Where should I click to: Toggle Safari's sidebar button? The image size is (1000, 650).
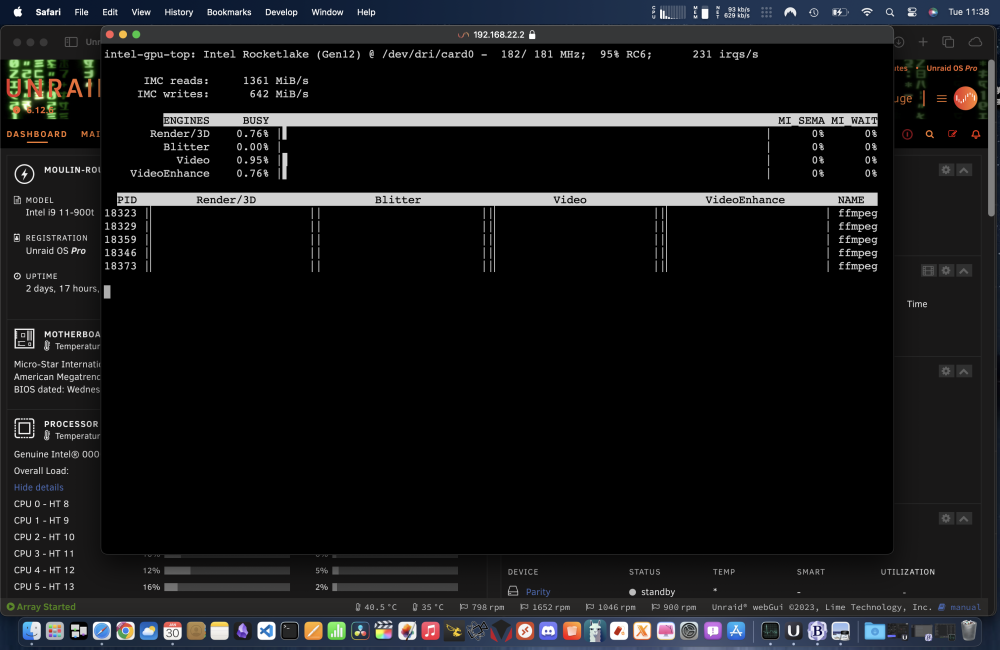point(71,42)
